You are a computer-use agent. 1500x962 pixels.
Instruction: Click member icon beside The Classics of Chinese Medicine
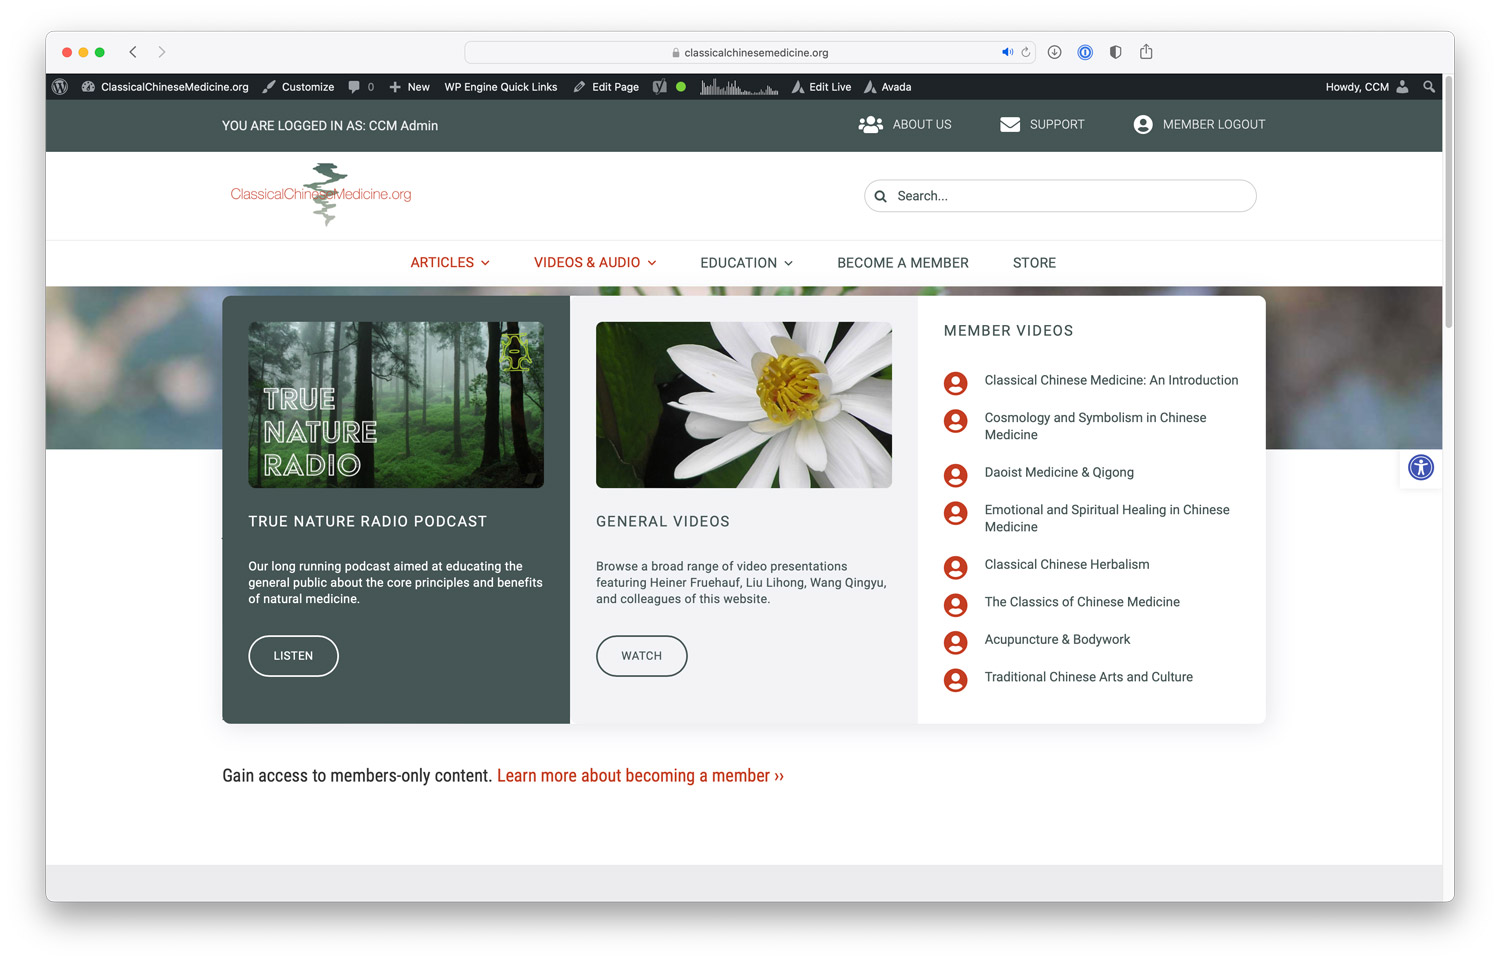(x=956, y=605)
